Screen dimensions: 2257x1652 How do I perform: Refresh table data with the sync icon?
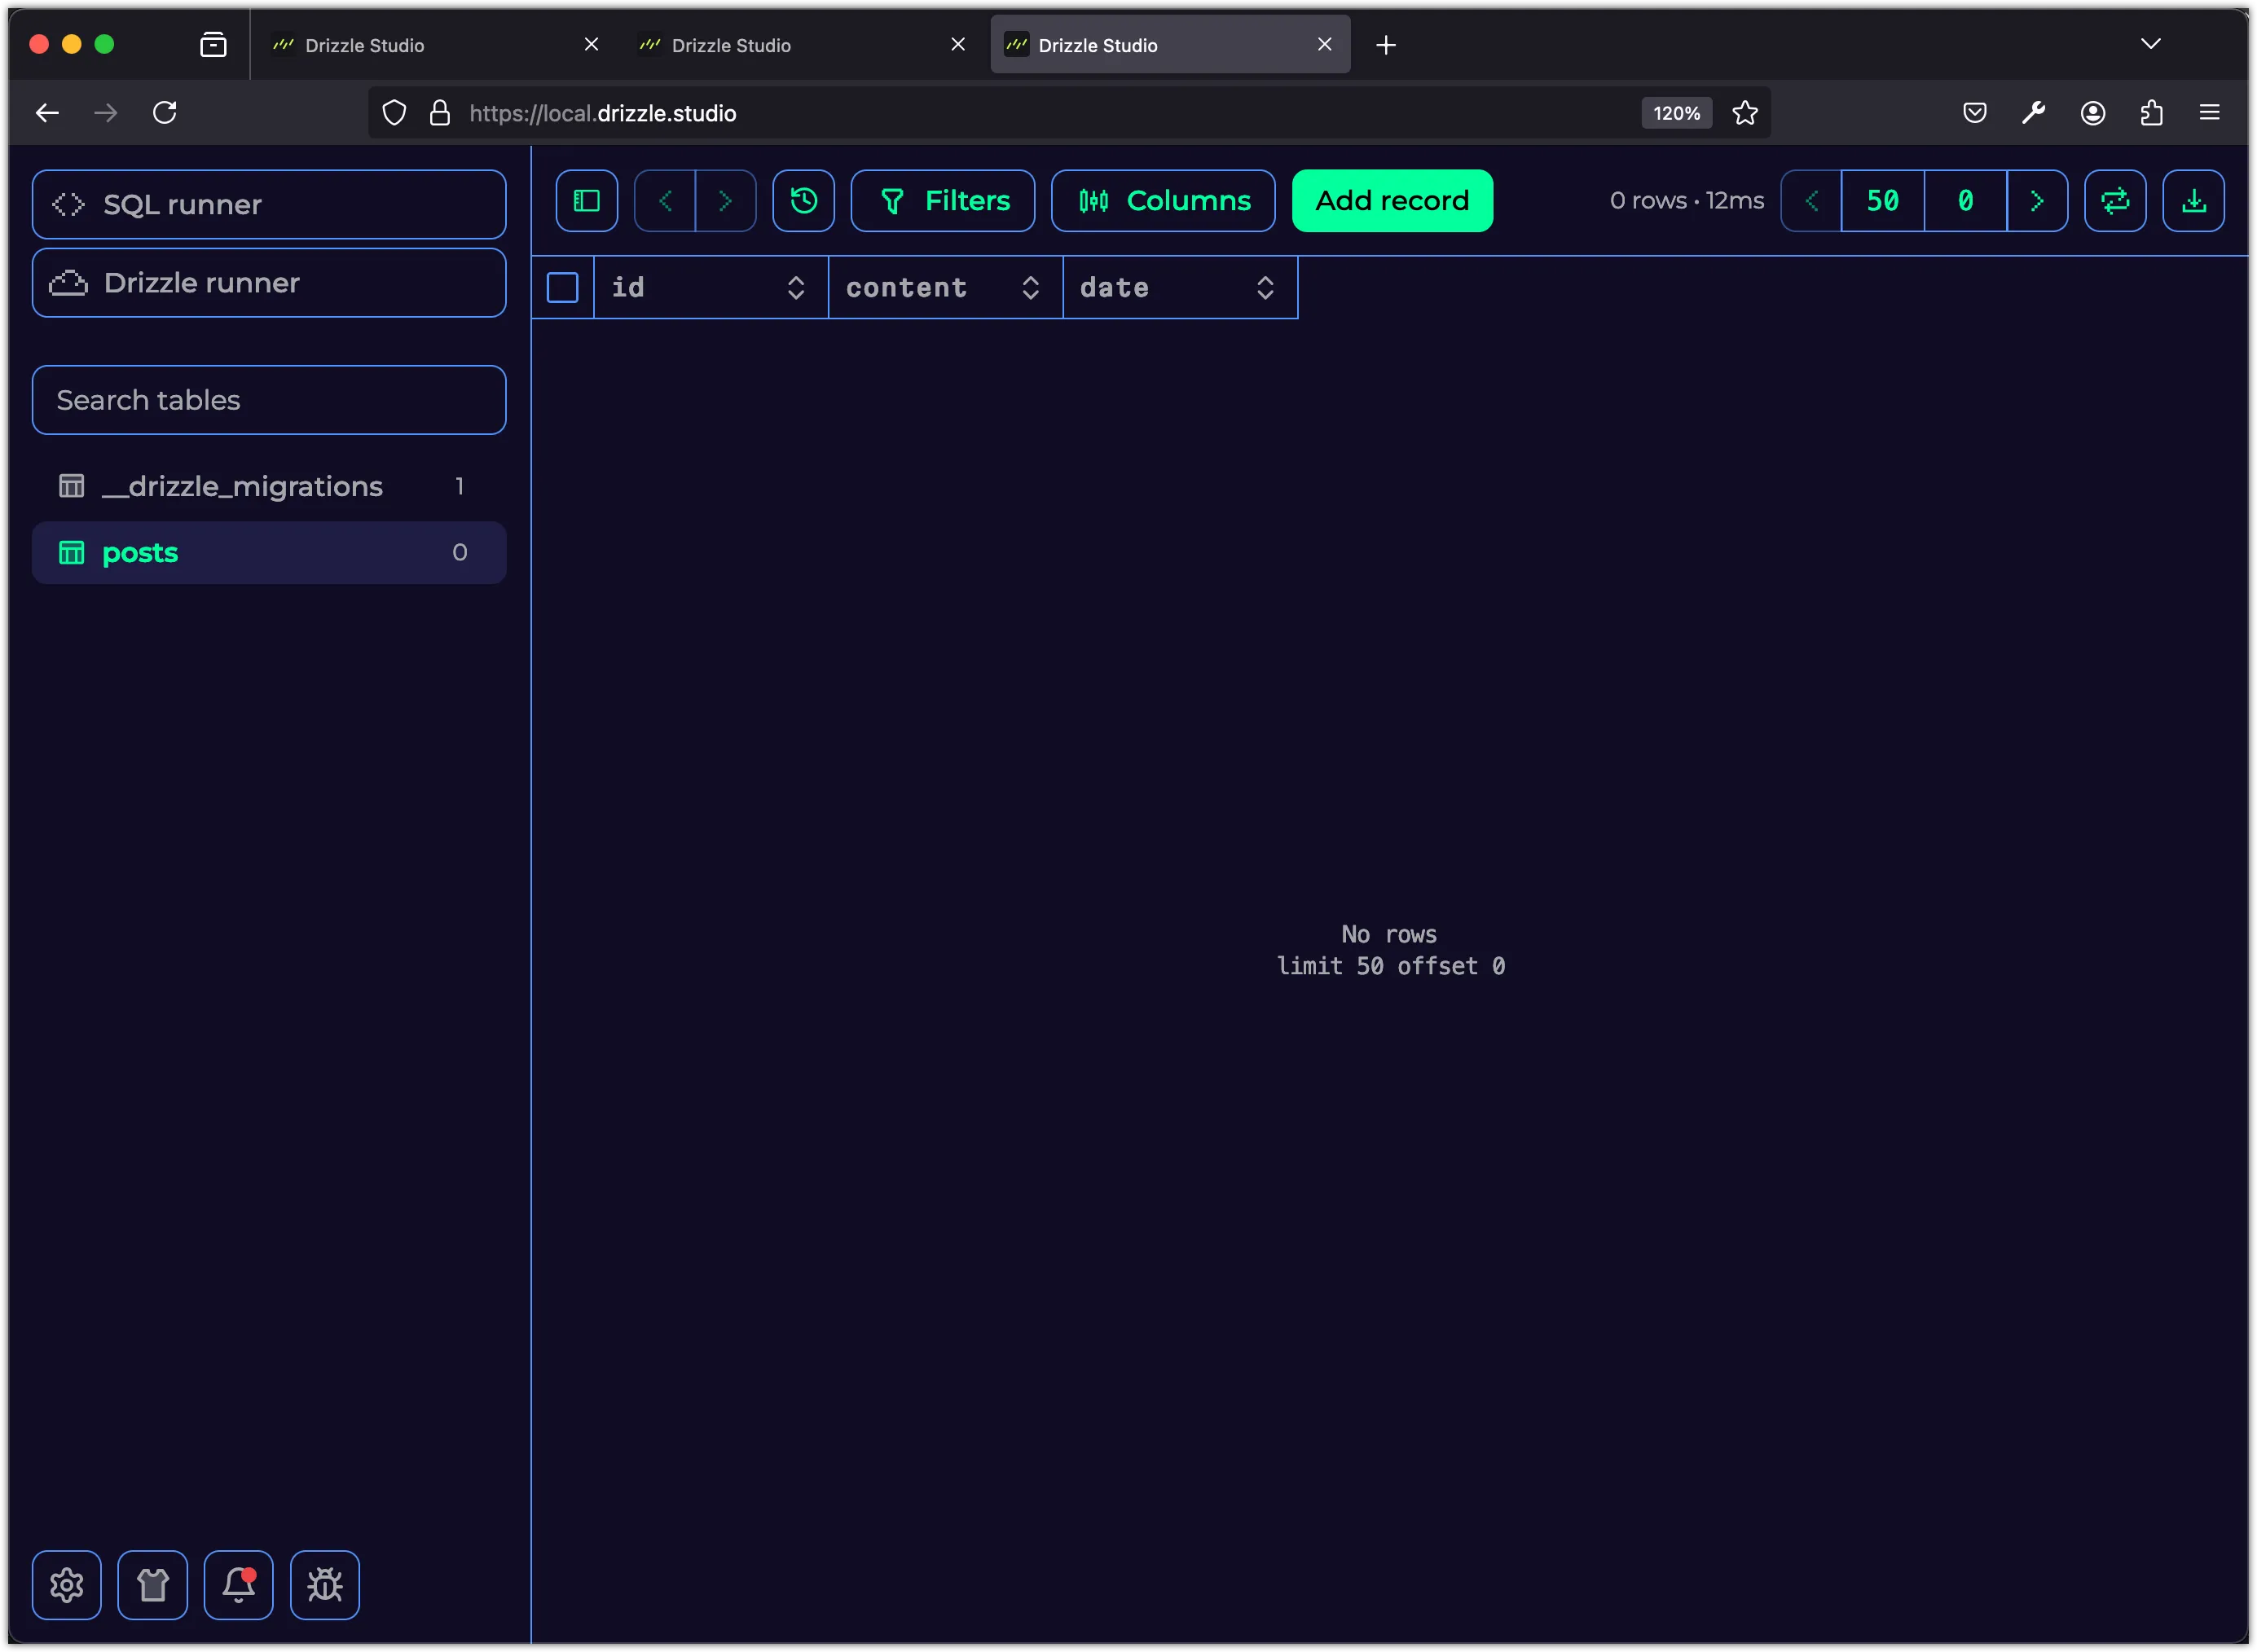tap(2115, 201)
